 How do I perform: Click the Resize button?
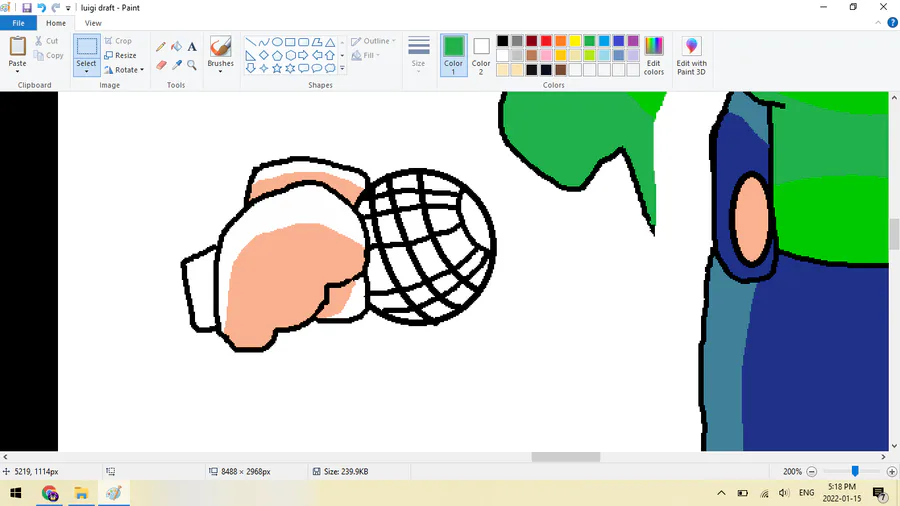pyautogui.click(x=121, y=55)
